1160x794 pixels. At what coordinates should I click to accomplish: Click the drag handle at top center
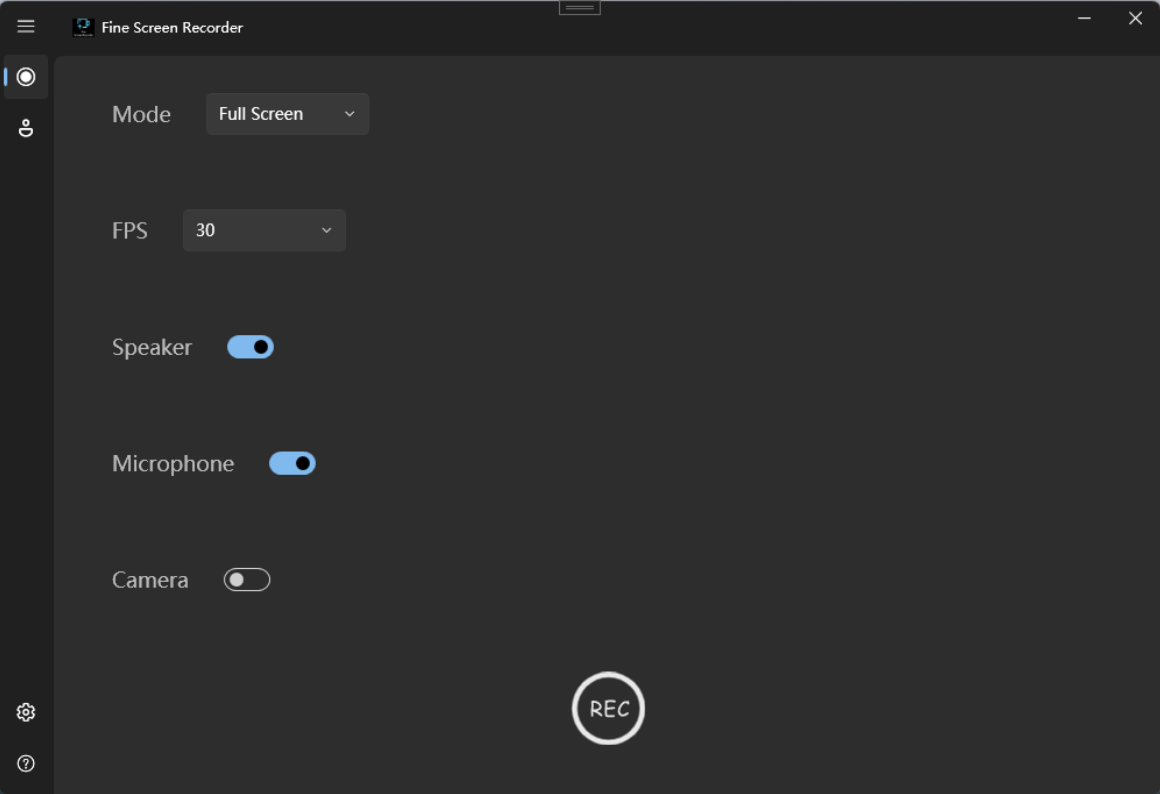click(579, 8)
